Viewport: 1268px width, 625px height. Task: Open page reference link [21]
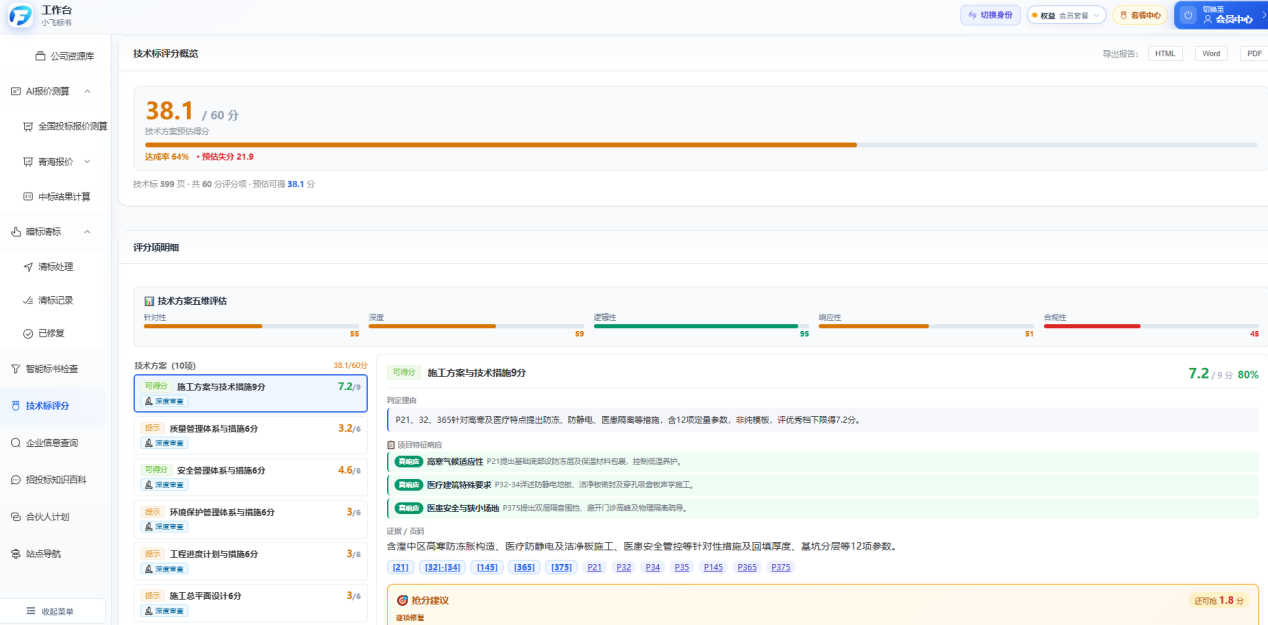tap(401, 568)
